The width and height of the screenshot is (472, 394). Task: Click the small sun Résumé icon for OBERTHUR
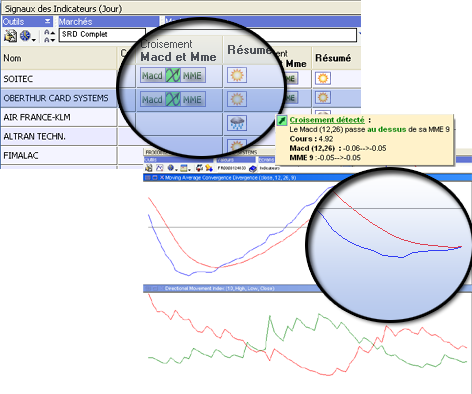tap(323, 98)
